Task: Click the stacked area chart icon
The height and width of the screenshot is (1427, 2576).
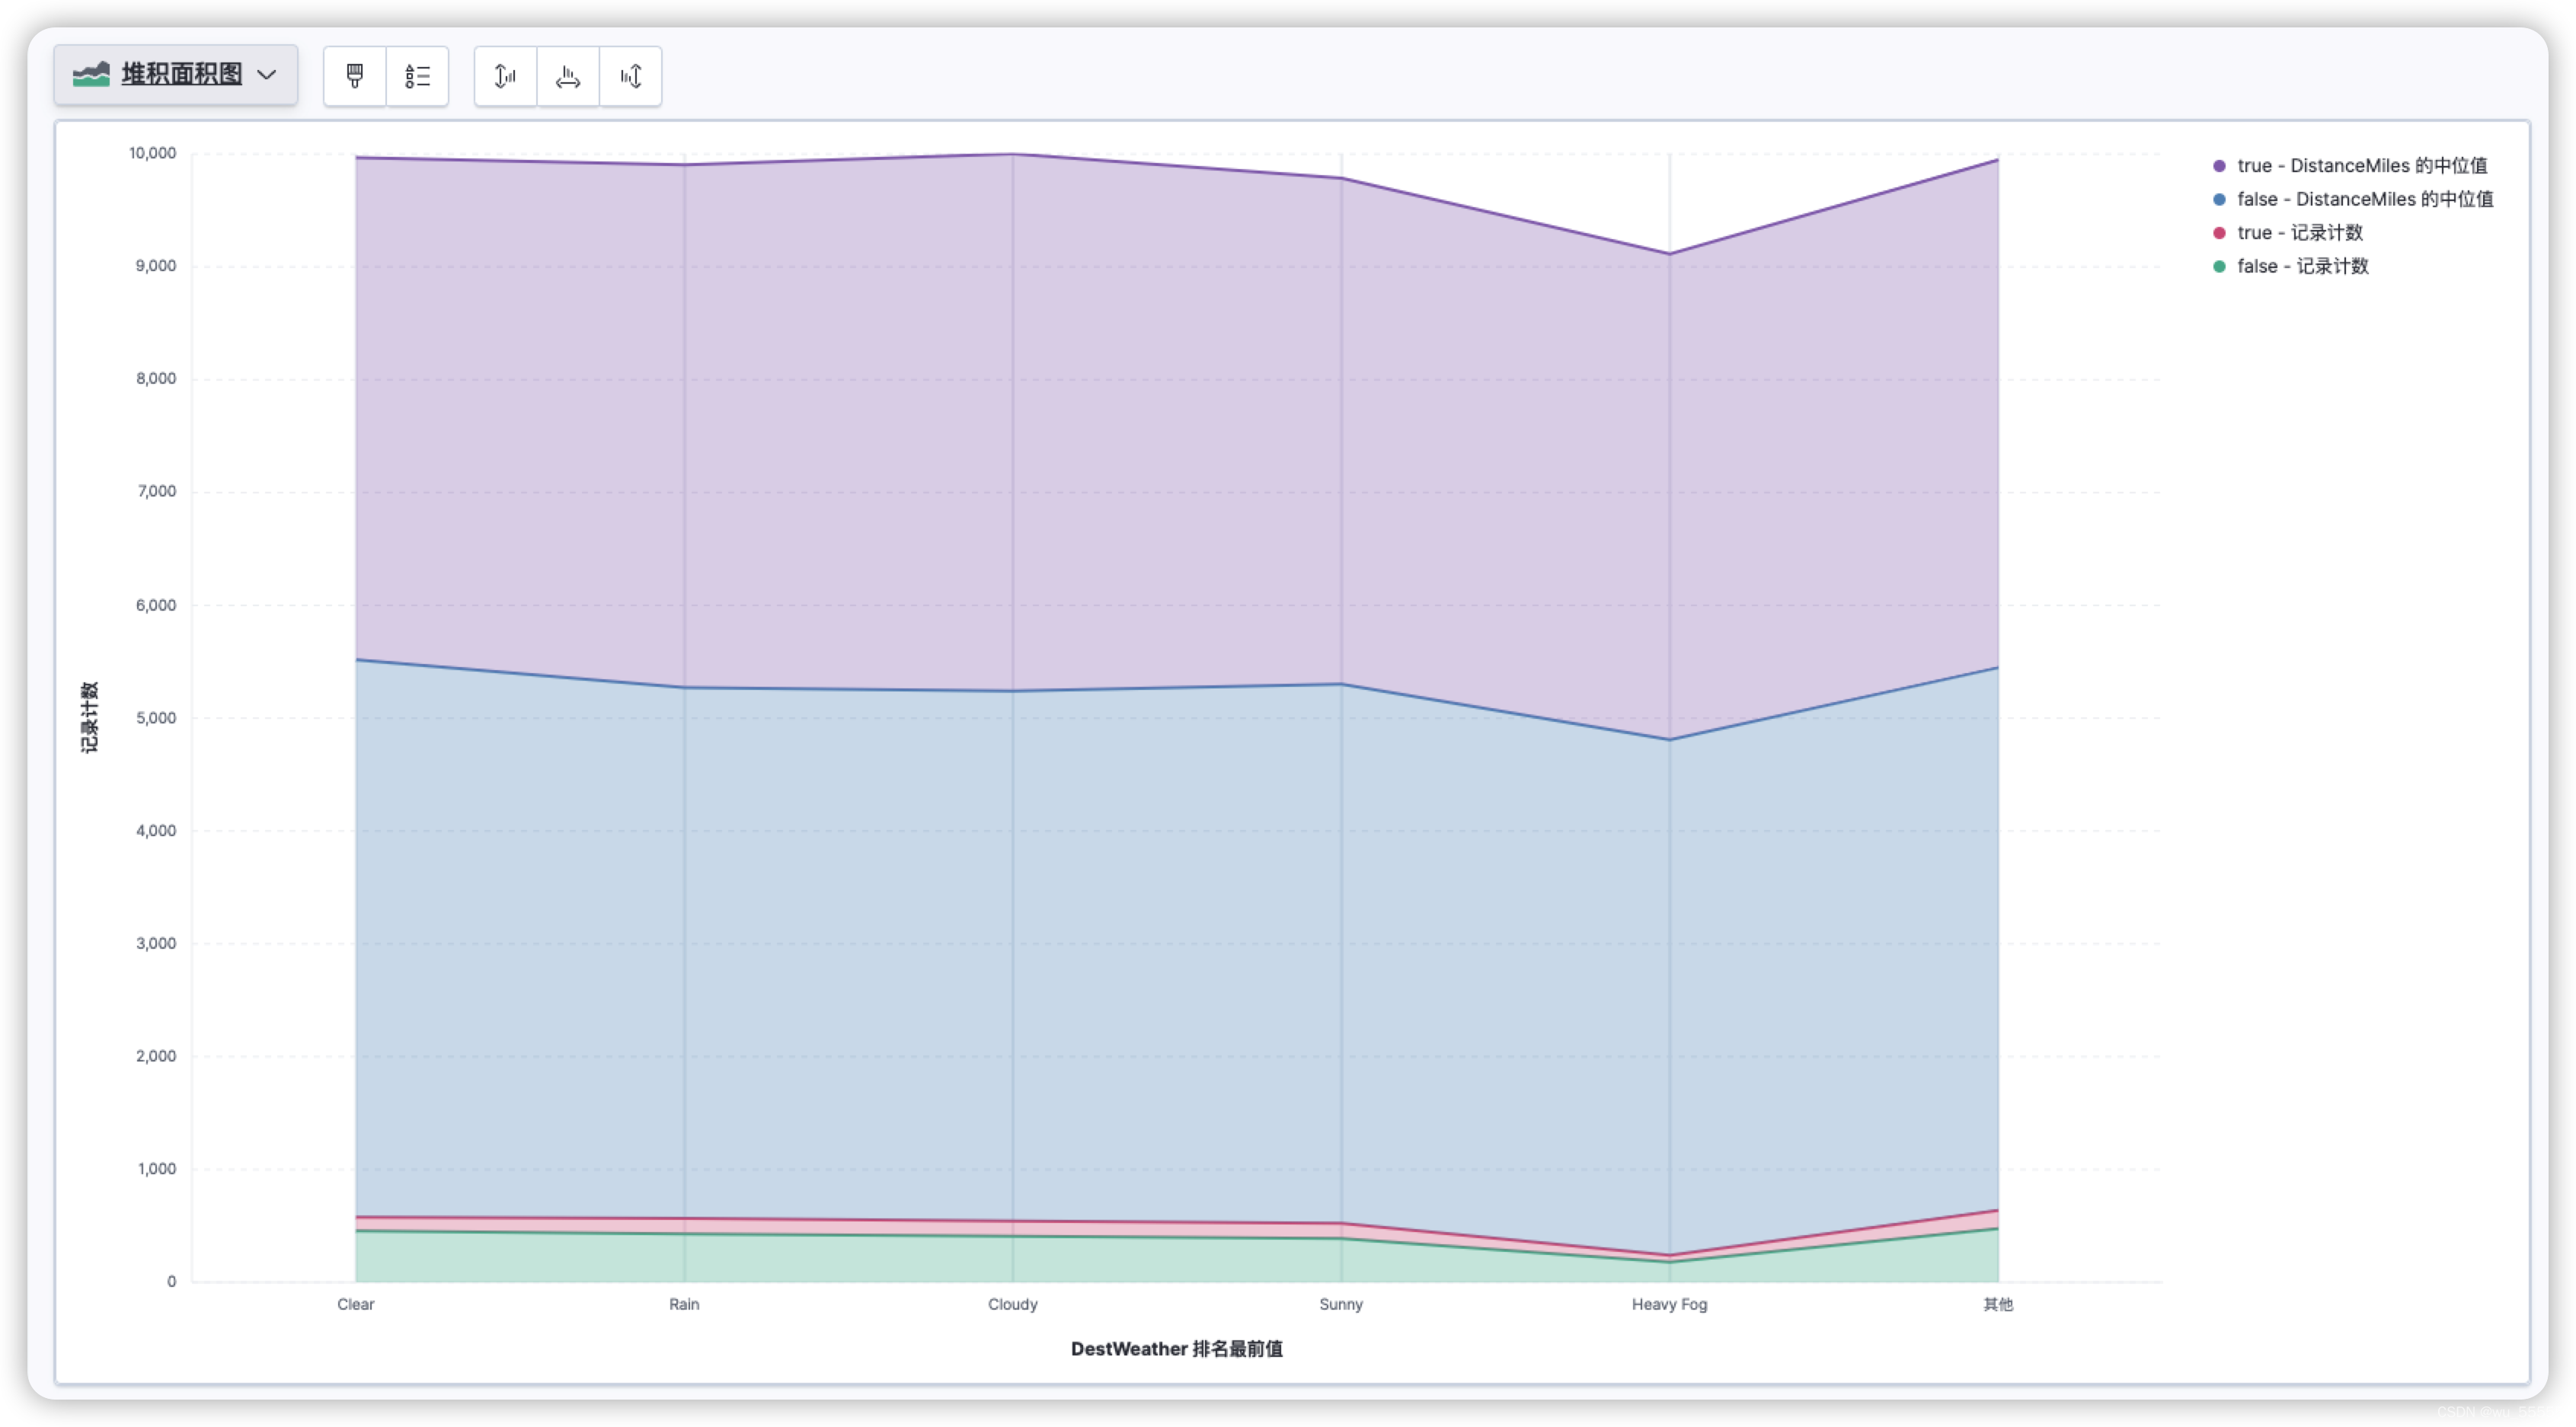Action: pos(91,75)
